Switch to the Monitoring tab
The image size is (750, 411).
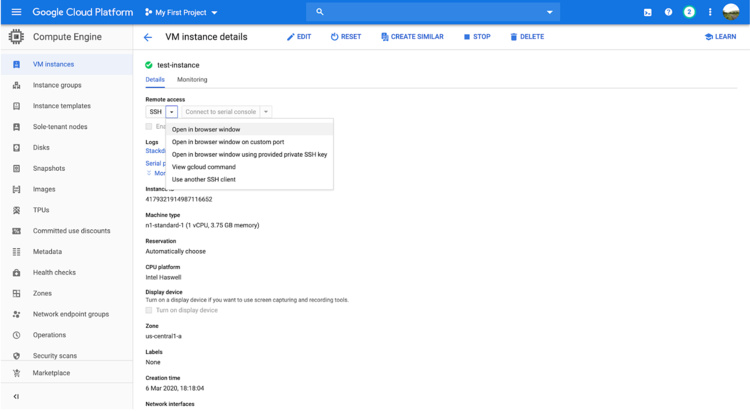pos(192,79)
